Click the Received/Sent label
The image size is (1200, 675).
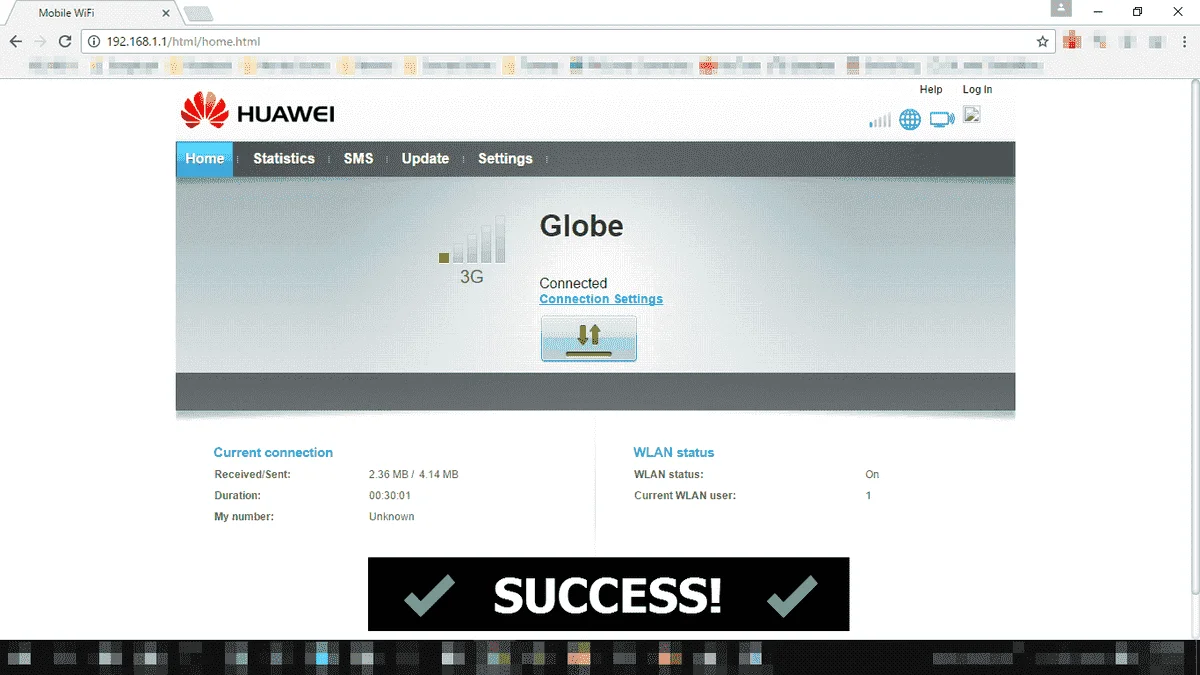[252, 475]
